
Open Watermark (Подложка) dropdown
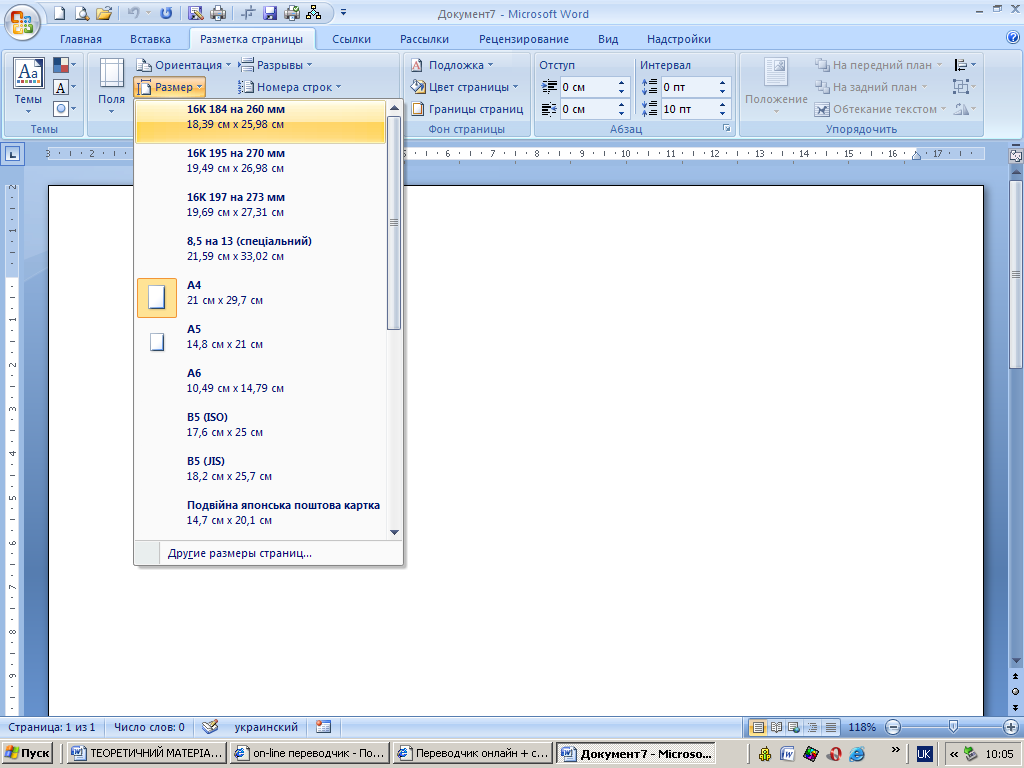[x=452, y=65]
